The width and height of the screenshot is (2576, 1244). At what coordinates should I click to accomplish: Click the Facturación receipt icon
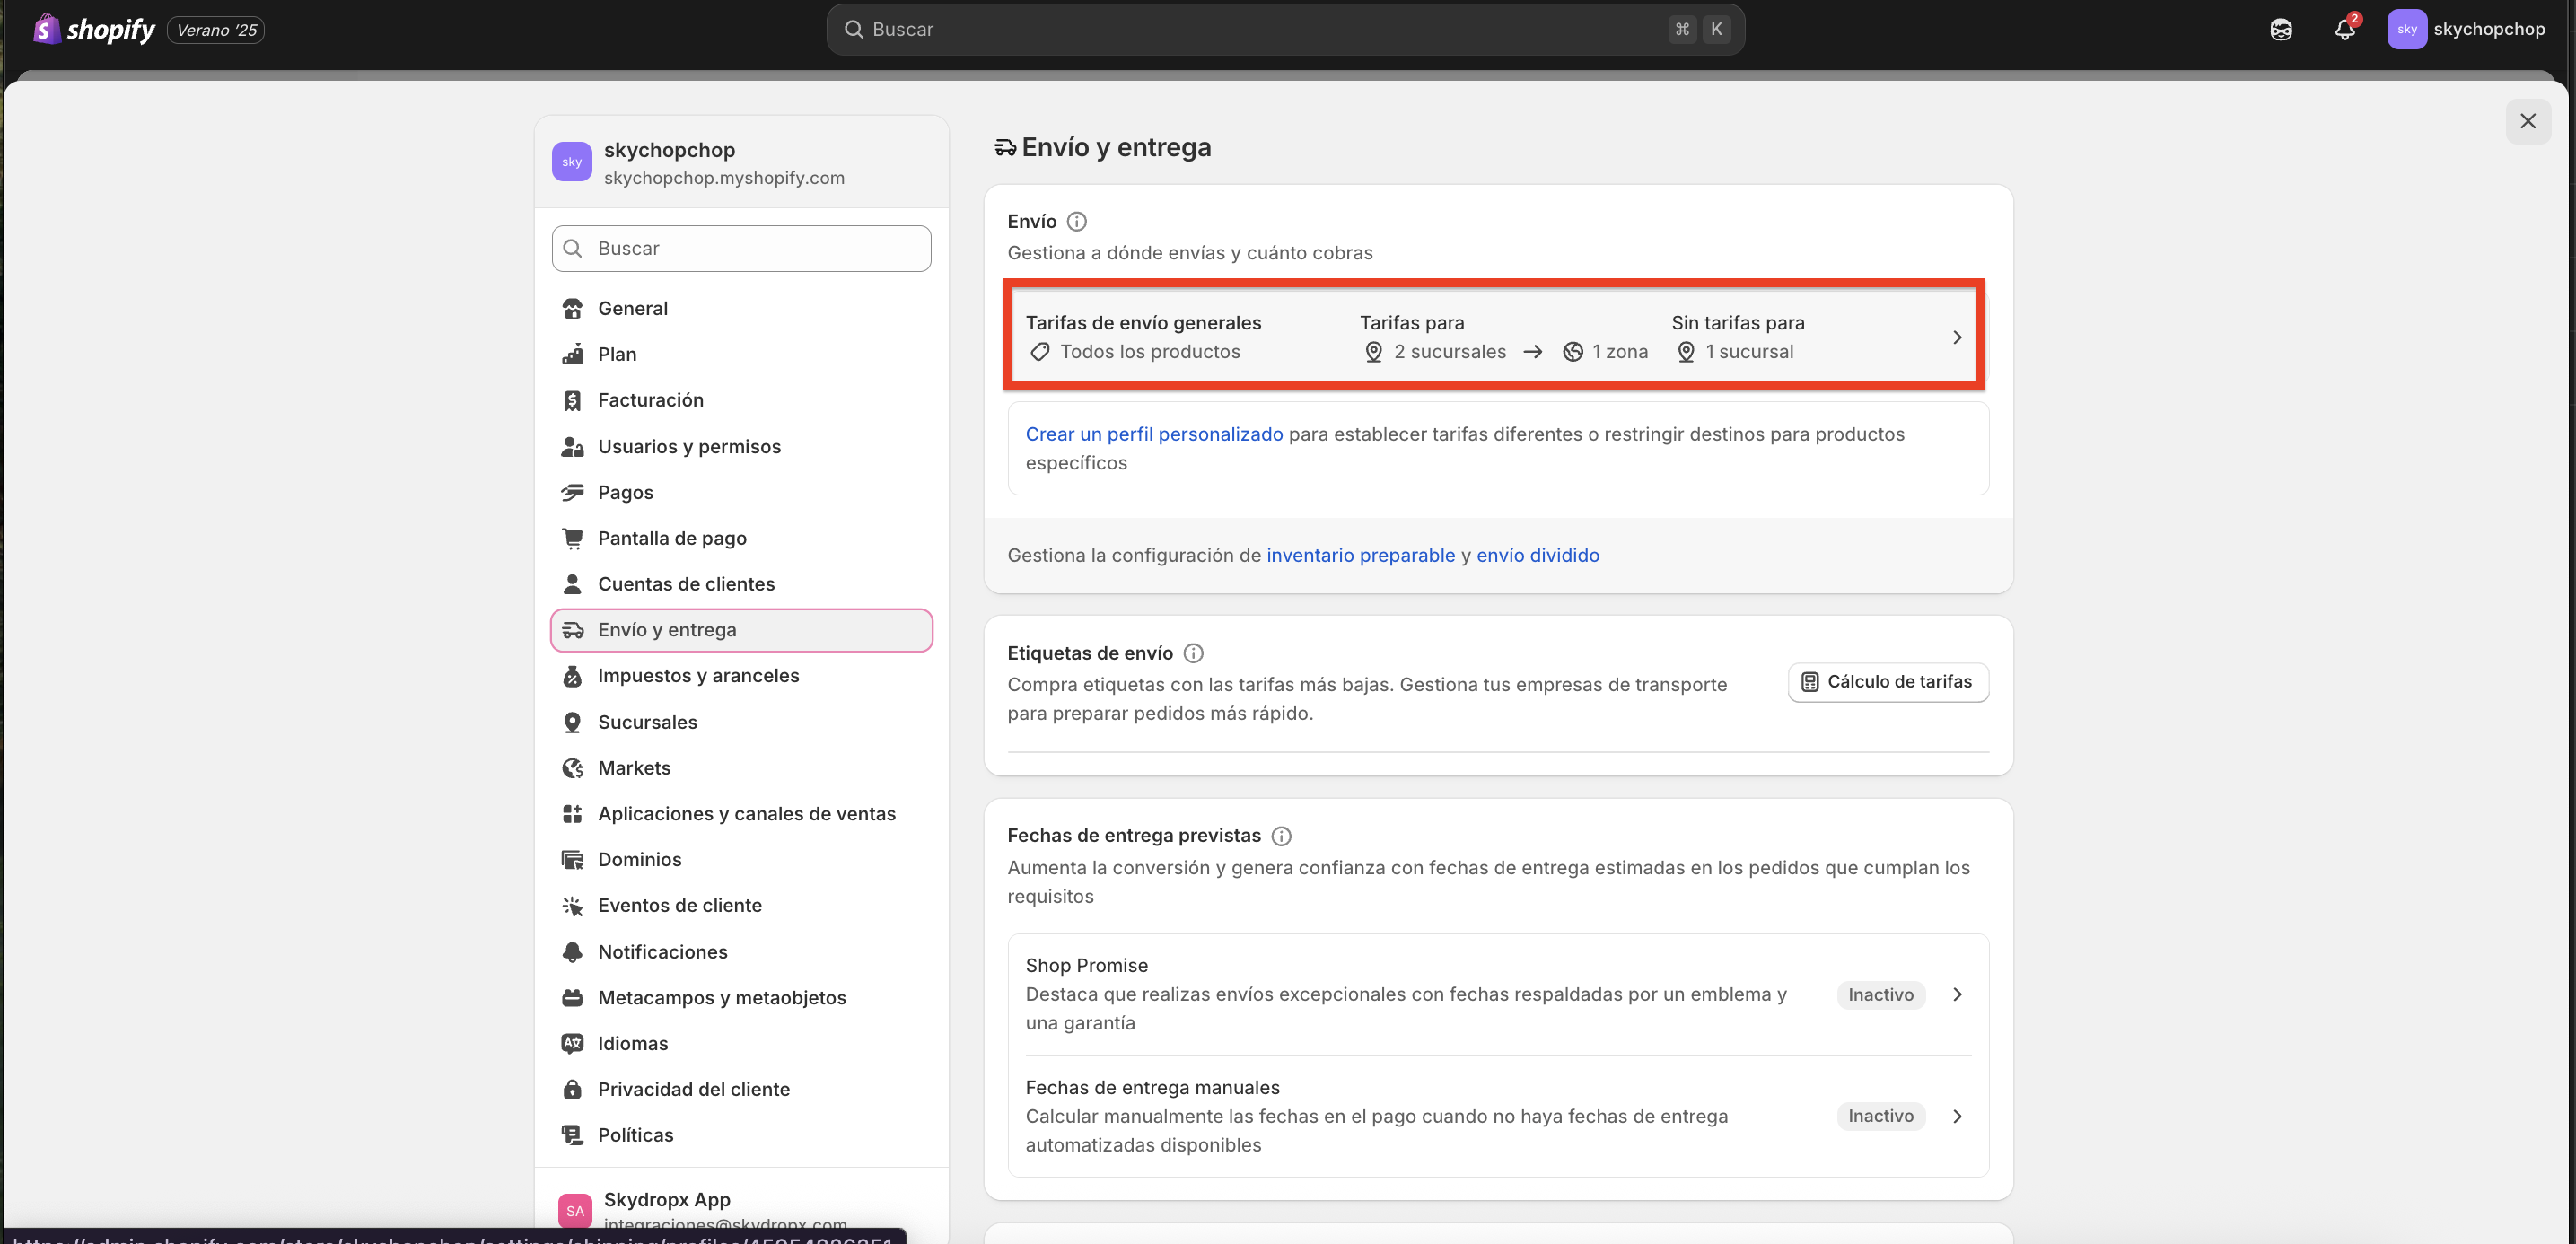pos(572,400)
